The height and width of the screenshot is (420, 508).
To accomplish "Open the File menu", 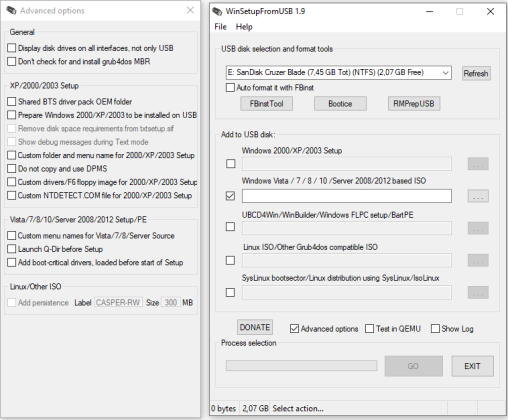I will pyautogui.click(x=220, y=27).
